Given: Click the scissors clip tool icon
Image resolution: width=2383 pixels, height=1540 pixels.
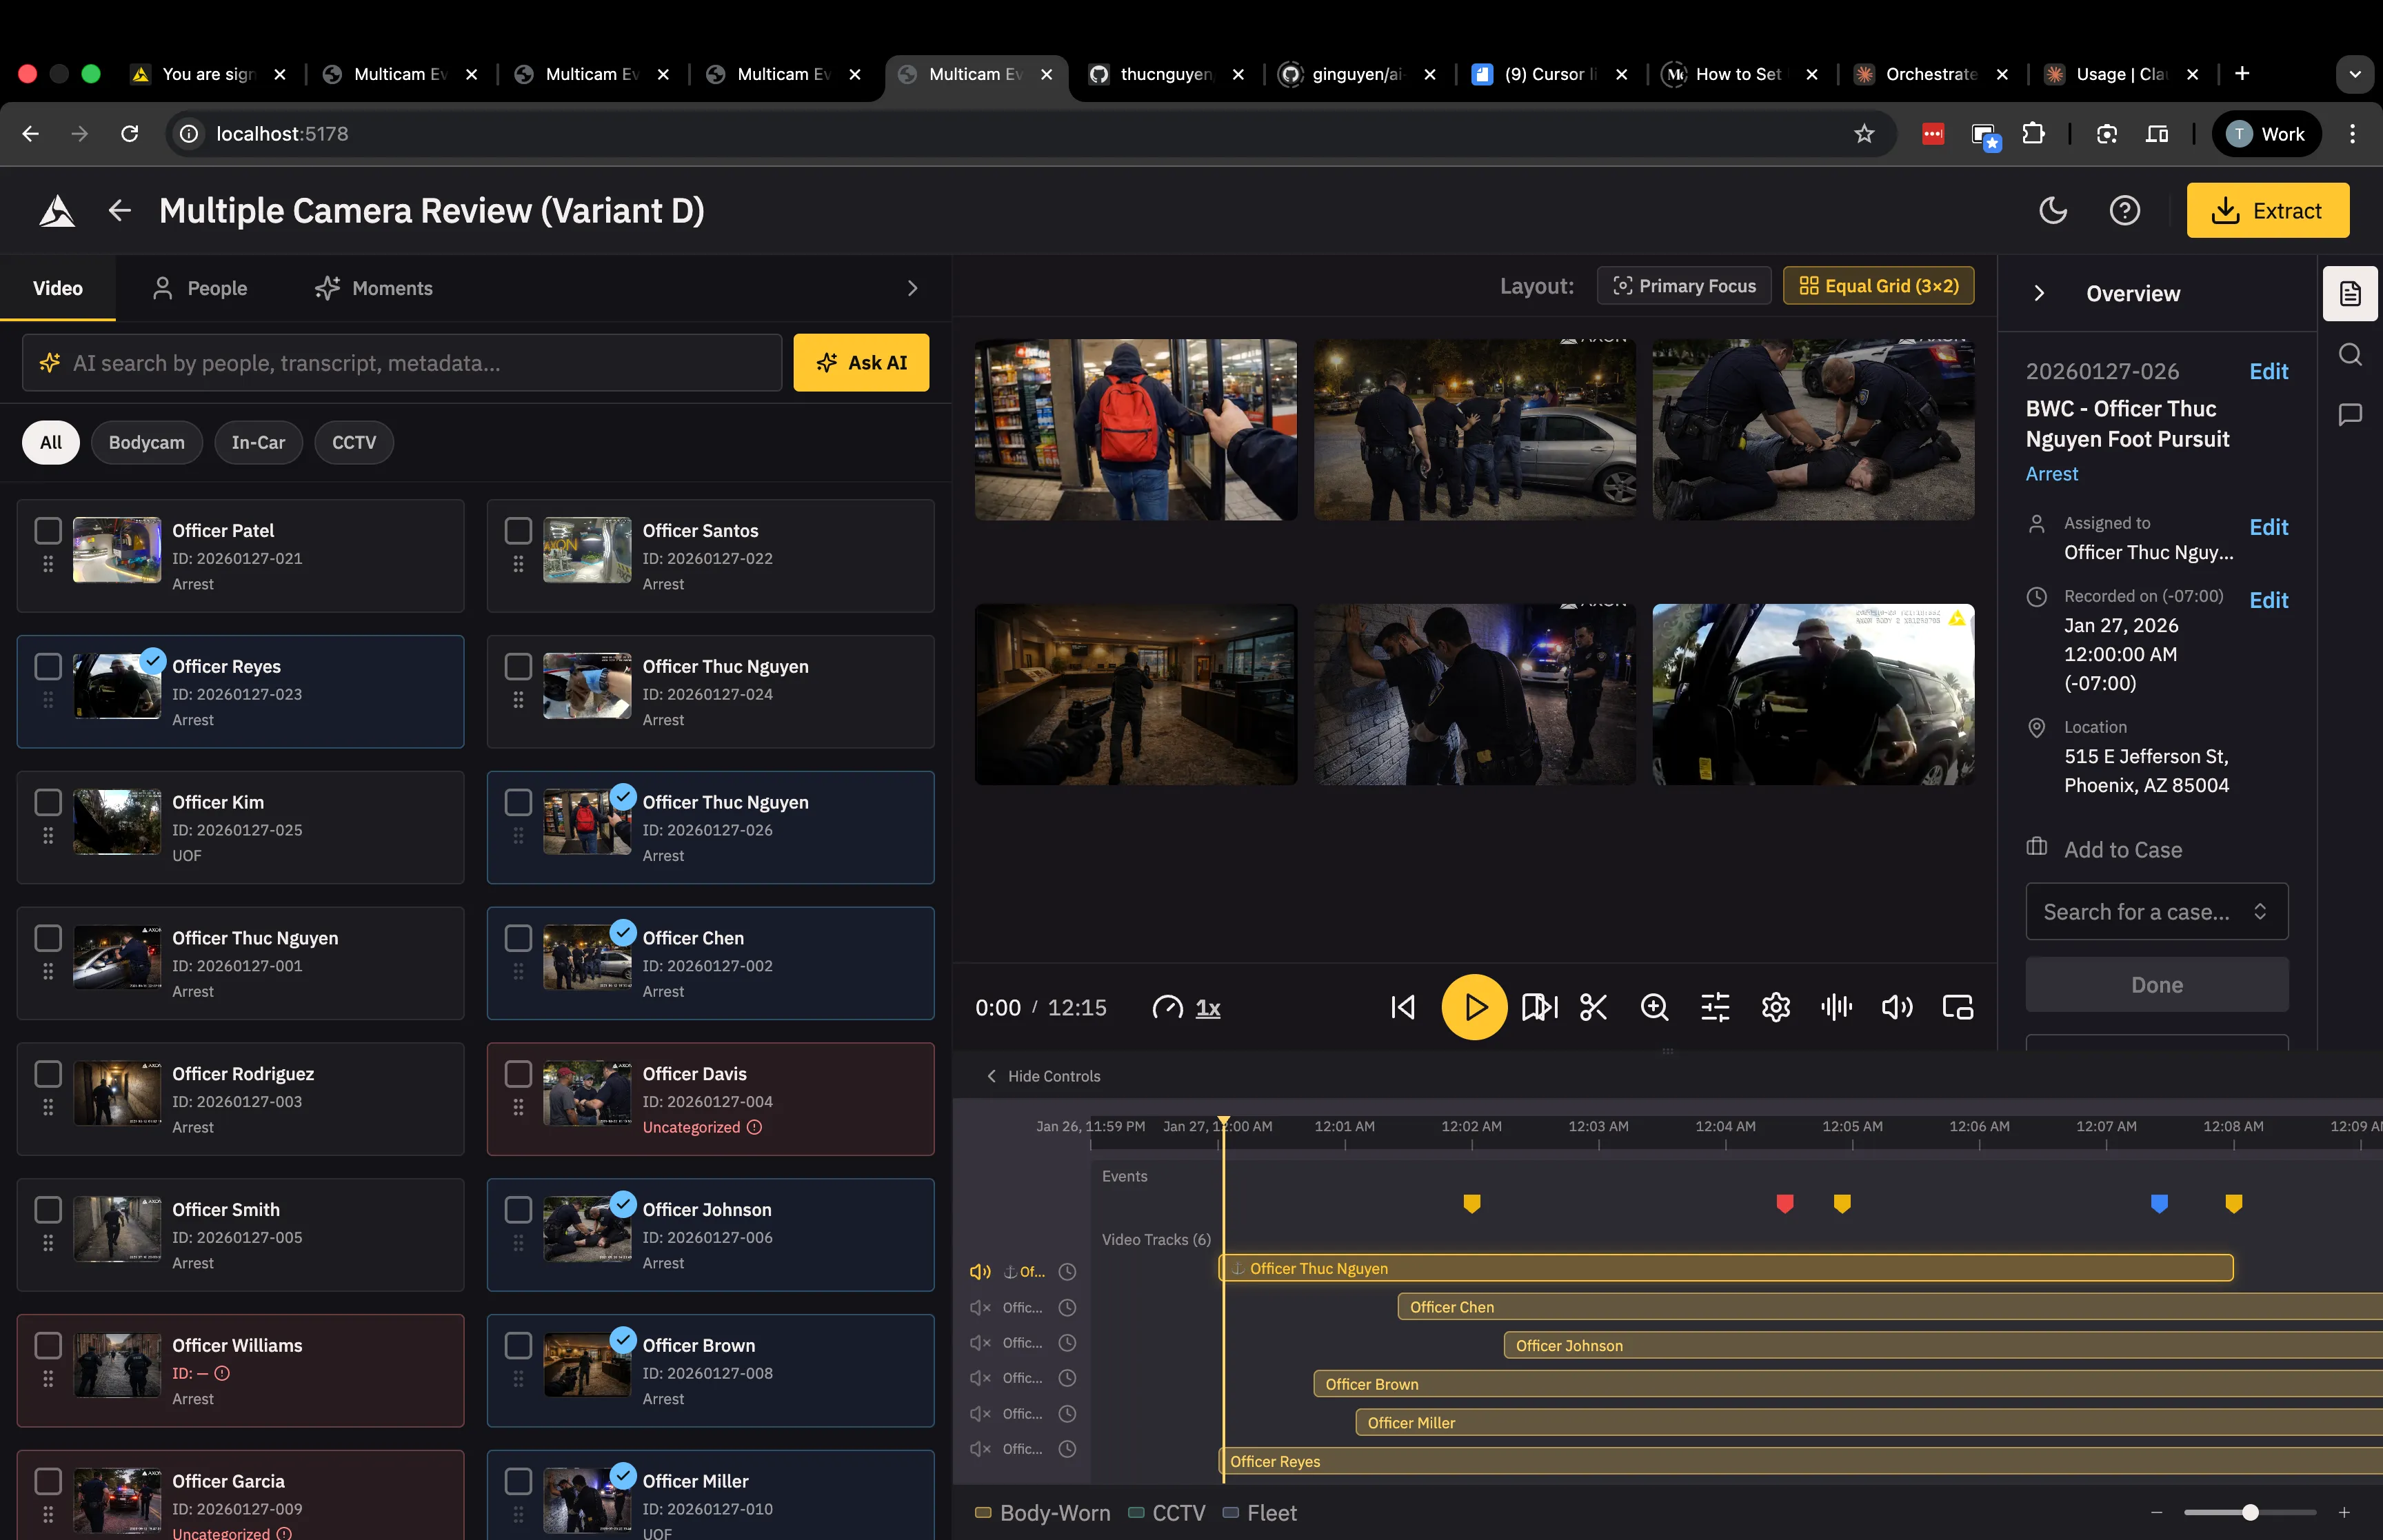Looking at the screenshot, I should point(1593,1007).
